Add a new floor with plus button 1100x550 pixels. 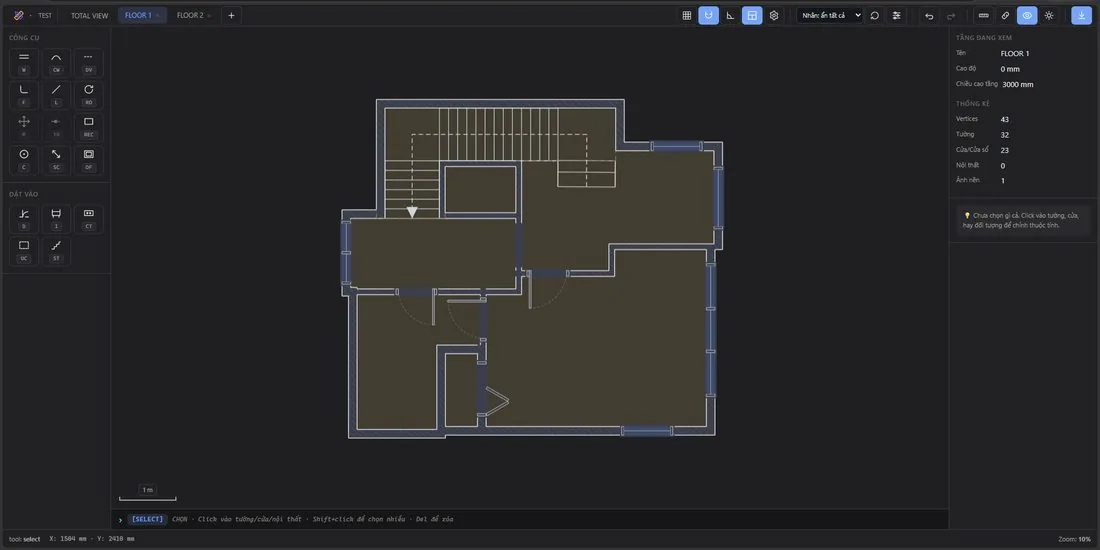click(x=232, y=15)
